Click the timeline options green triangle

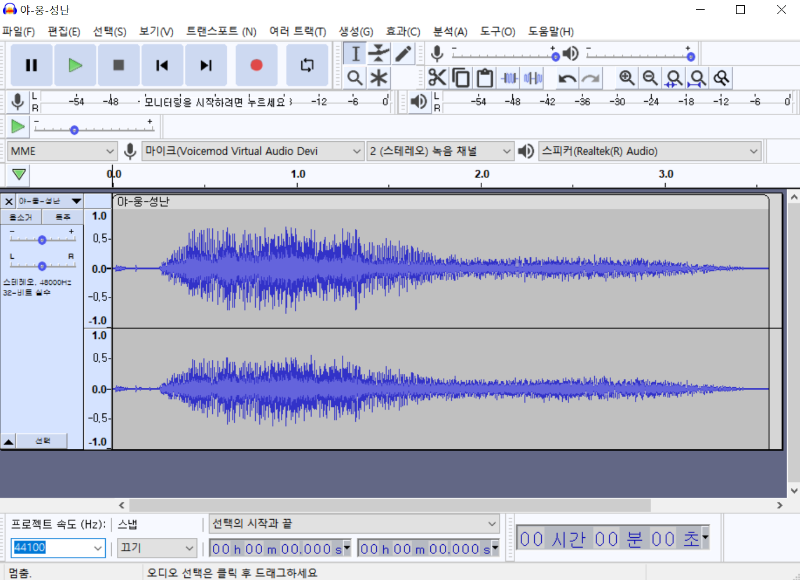click(19, 174)
